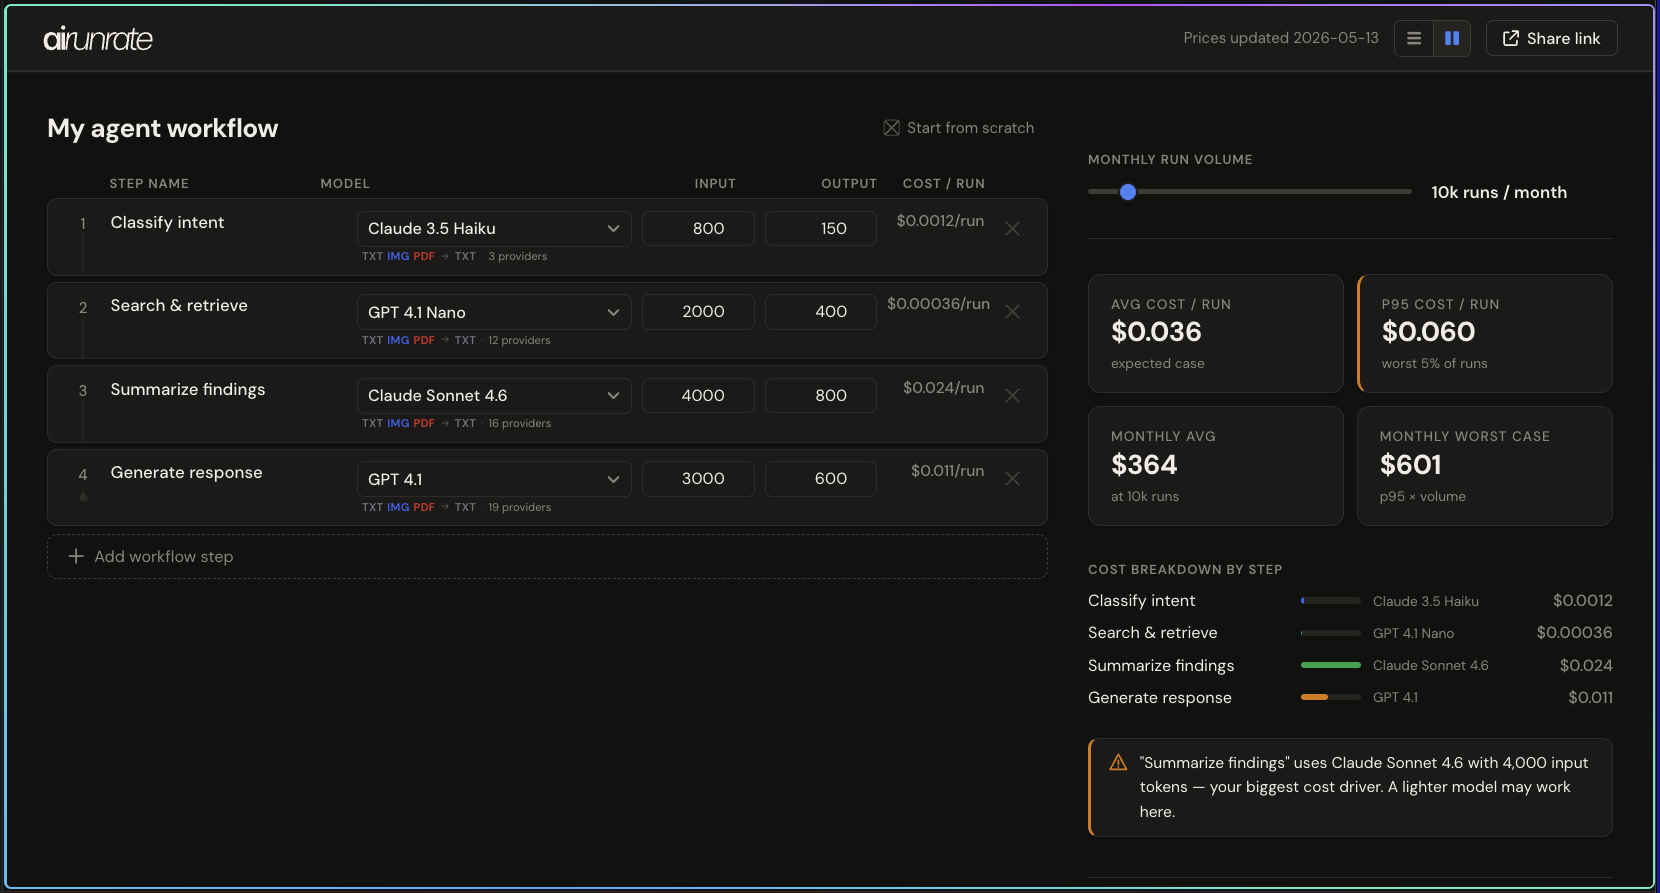This screenshot has height=893, width=1660.
Task: Open the GPT 4.1 model dropdown for Generate response
Action: [494, 479]
